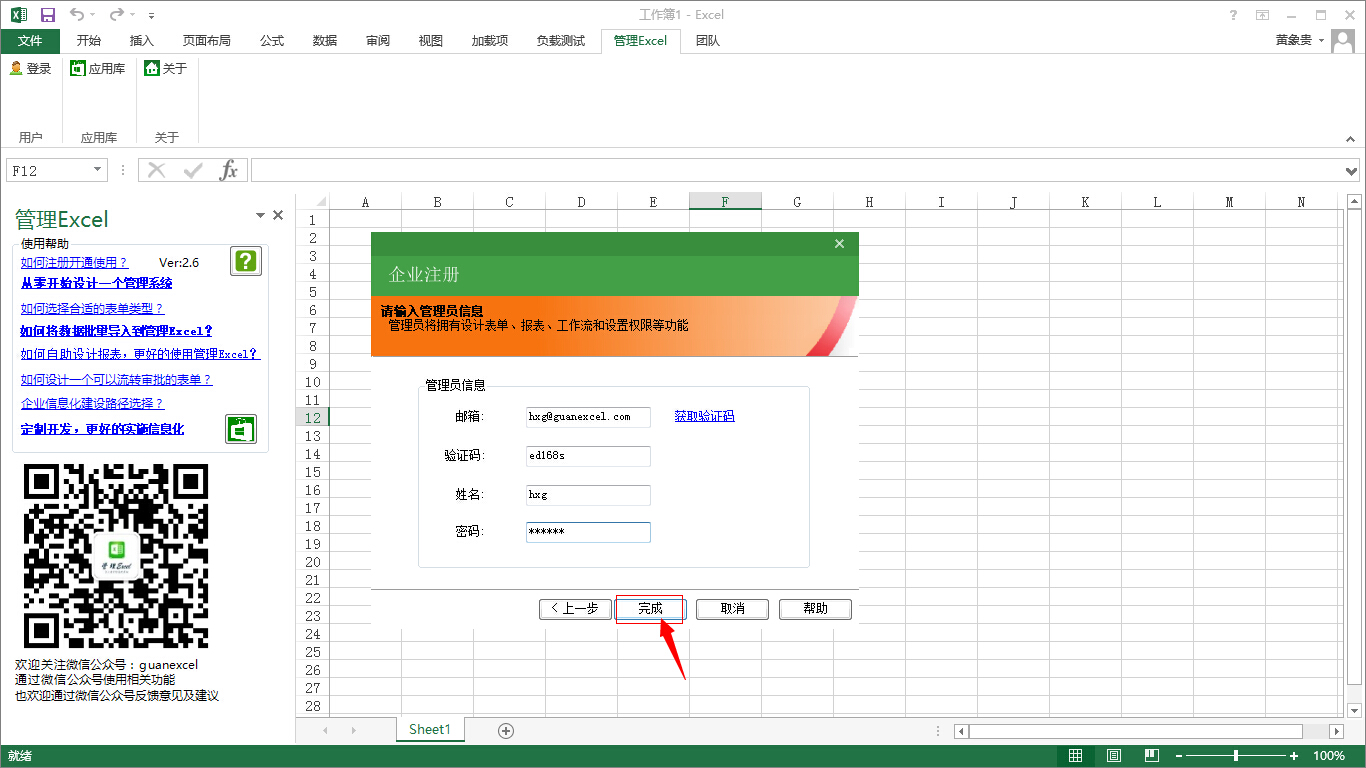This screenshot has width=1366, height=768.
Task: Open the 登录 login command
Action: 30,68
